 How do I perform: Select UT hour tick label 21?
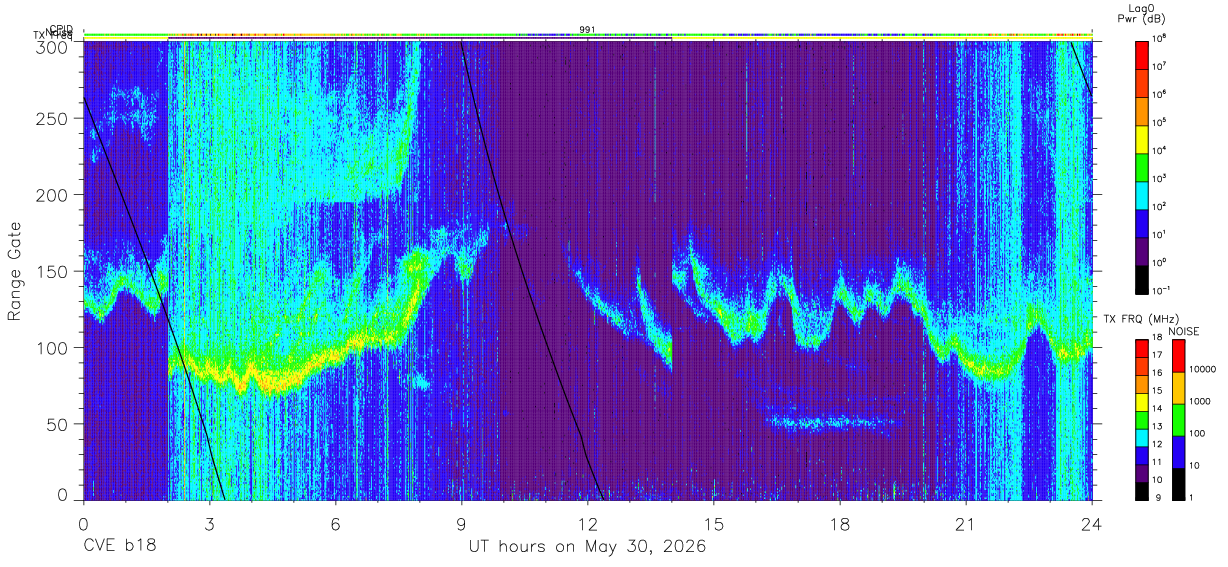[966, 523]
